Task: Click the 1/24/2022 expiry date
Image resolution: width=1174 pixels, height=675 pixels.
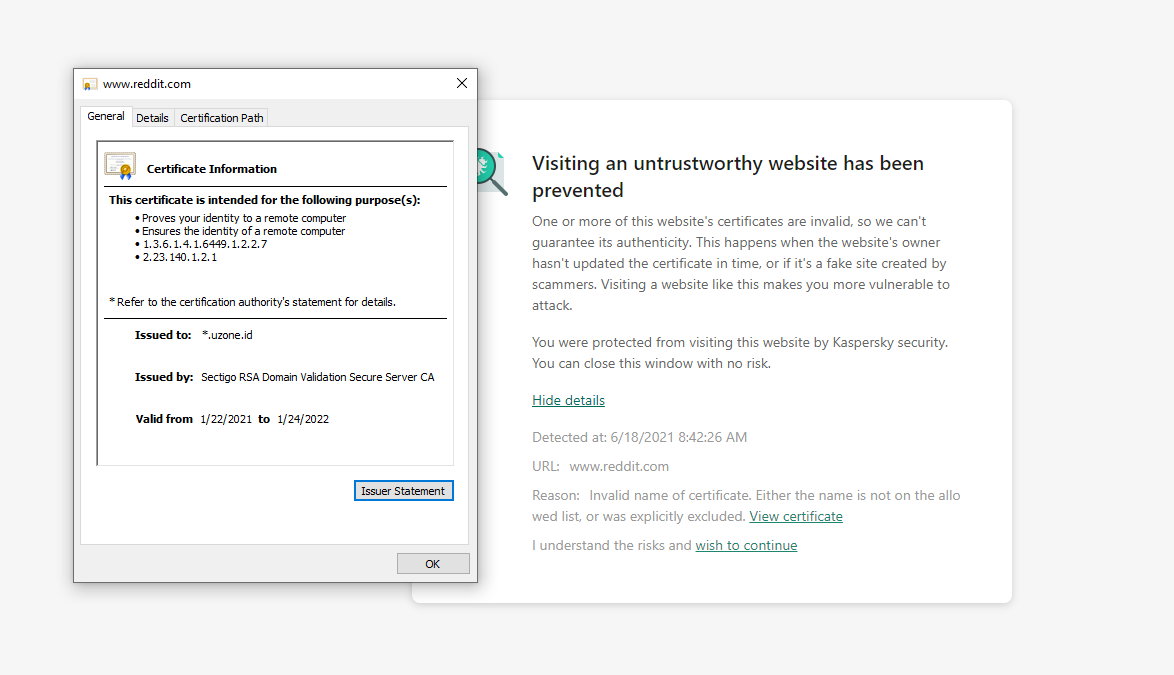Action: [x=303, y=419]
